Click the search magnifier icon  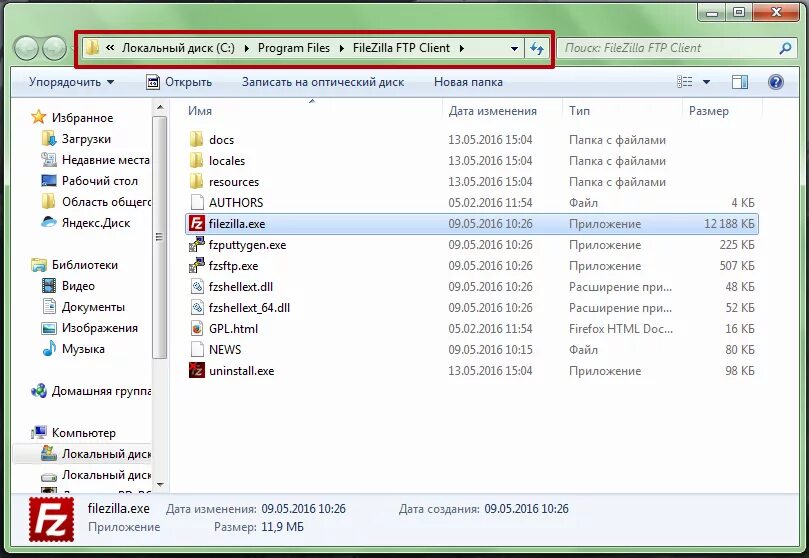[785, 48]
